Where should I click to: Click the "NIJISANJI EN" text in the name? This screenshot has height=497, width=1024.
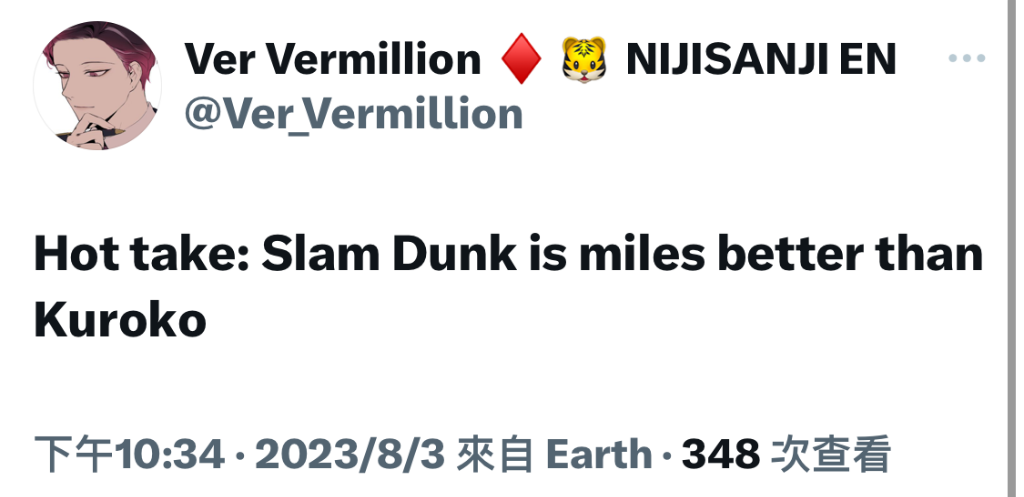(761, 59)
